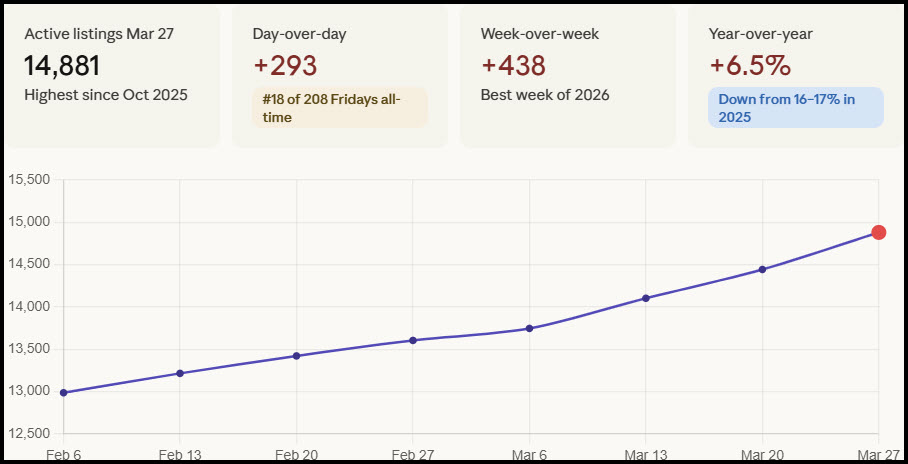Screen dimensions: 908x464
Task: Click the Mar 6 chart data point
Action: [529, 329]
